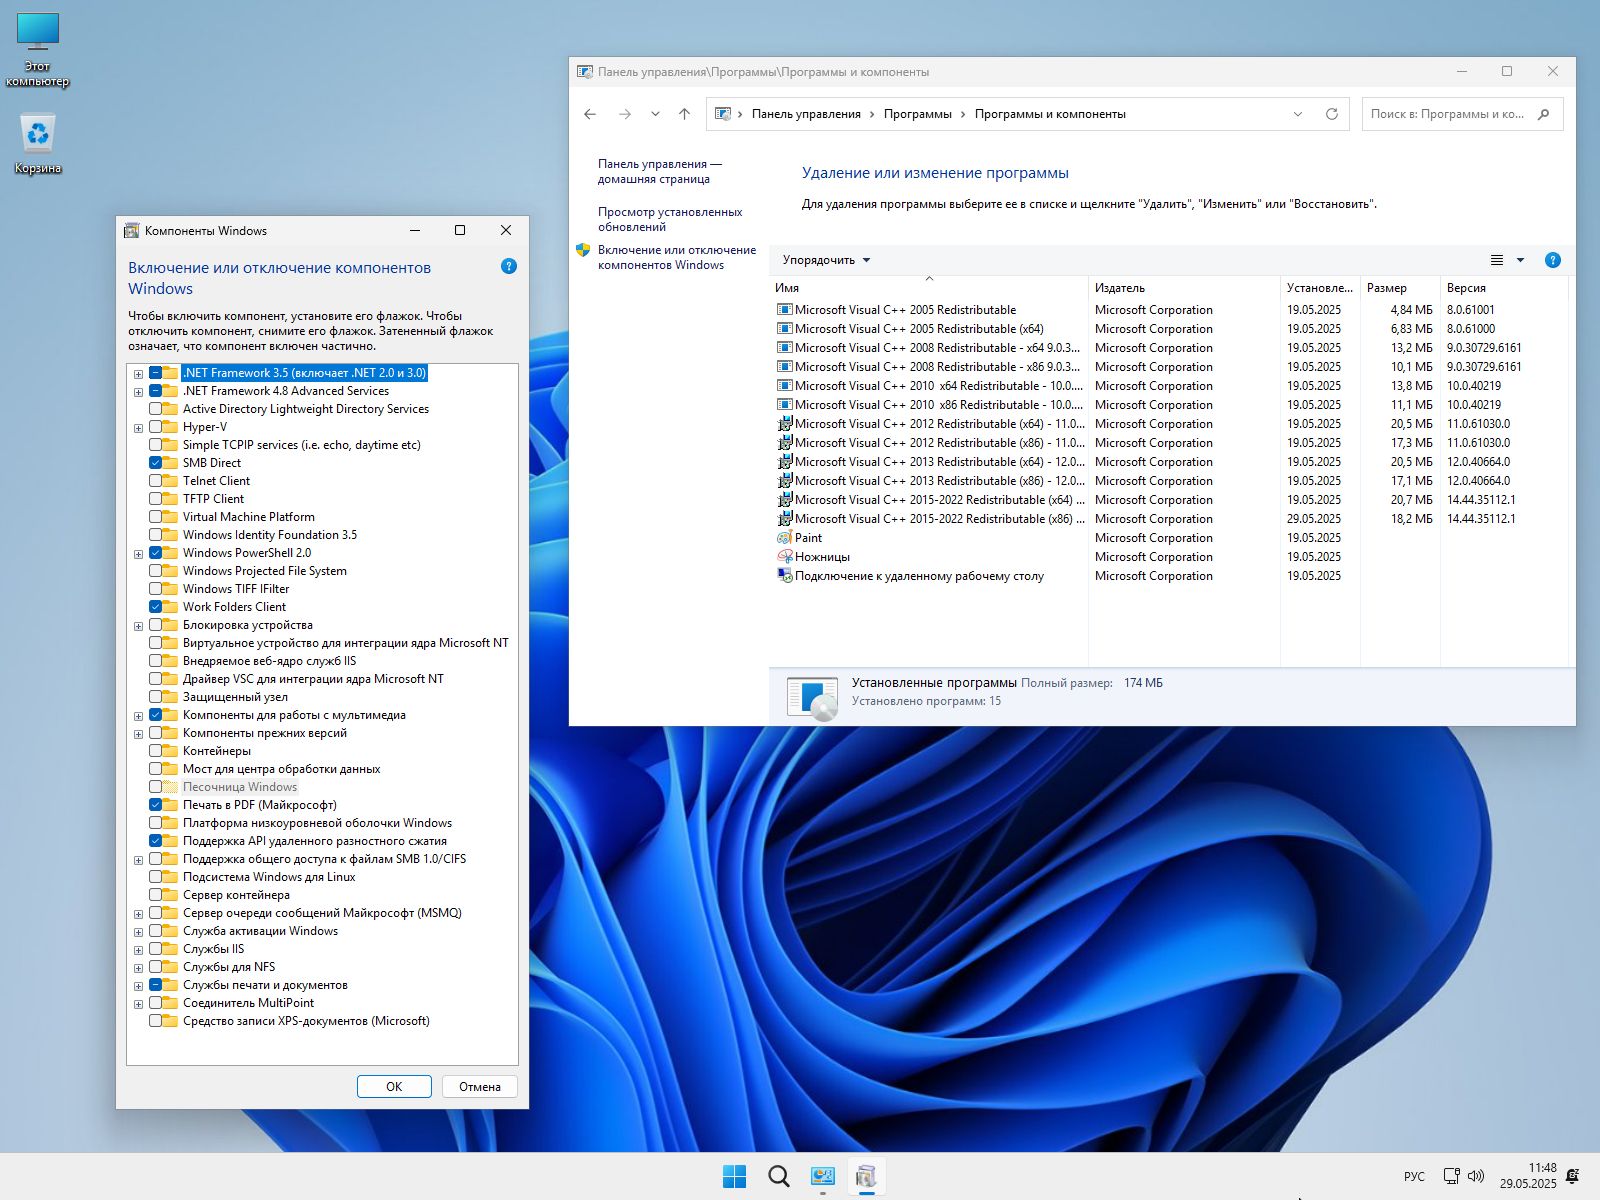Screen dimensions: 1600x1200
Task: Select Visual C++ 2012 Redistributable (x64) icon
Action: pos(785,424)
